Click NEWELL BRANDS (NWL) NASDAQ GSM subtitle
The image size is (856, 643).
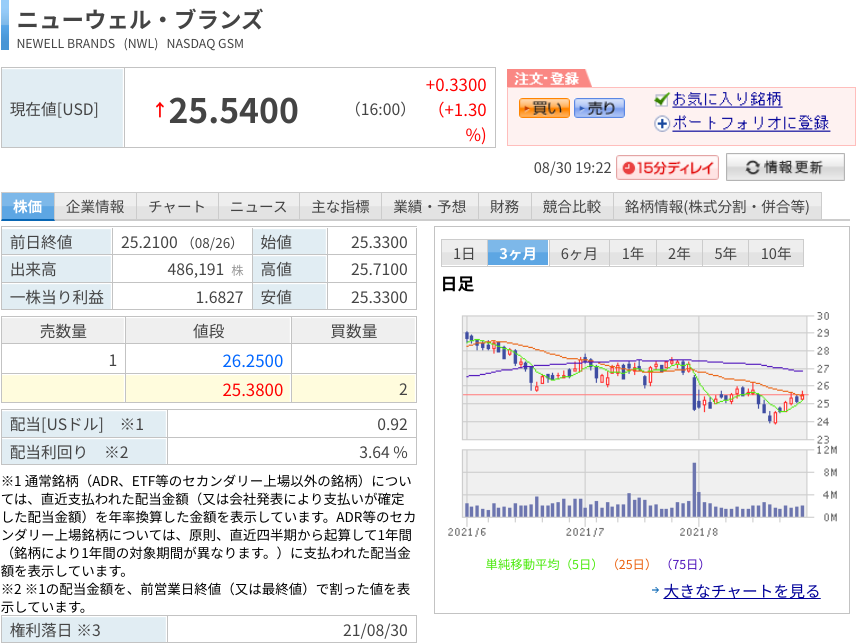(x=130, y=44)
